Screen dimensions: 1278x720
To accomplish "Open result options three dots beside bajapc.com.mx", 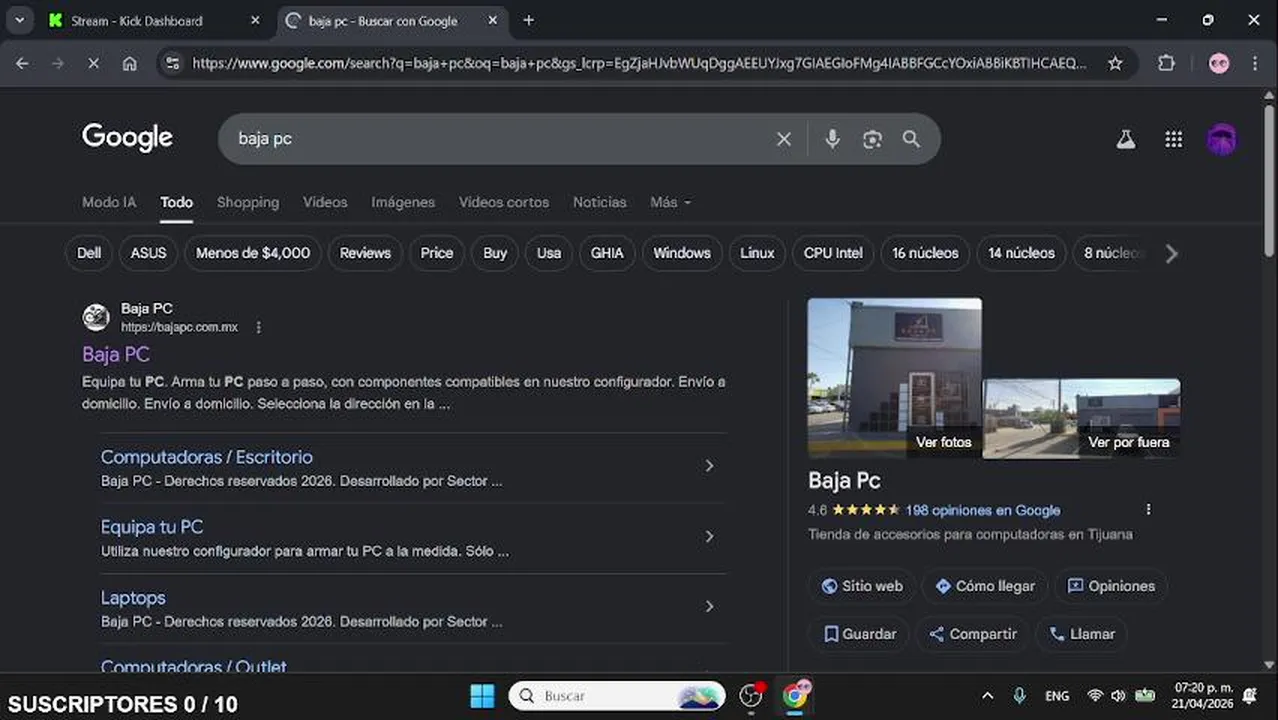I will [259, 327].
